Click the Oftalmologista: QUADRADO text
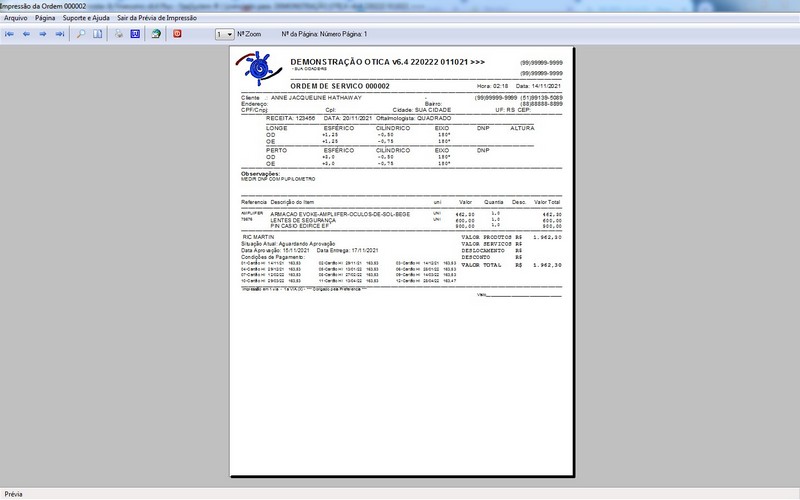This screenshot has width=800, height=500. point(413,118)
